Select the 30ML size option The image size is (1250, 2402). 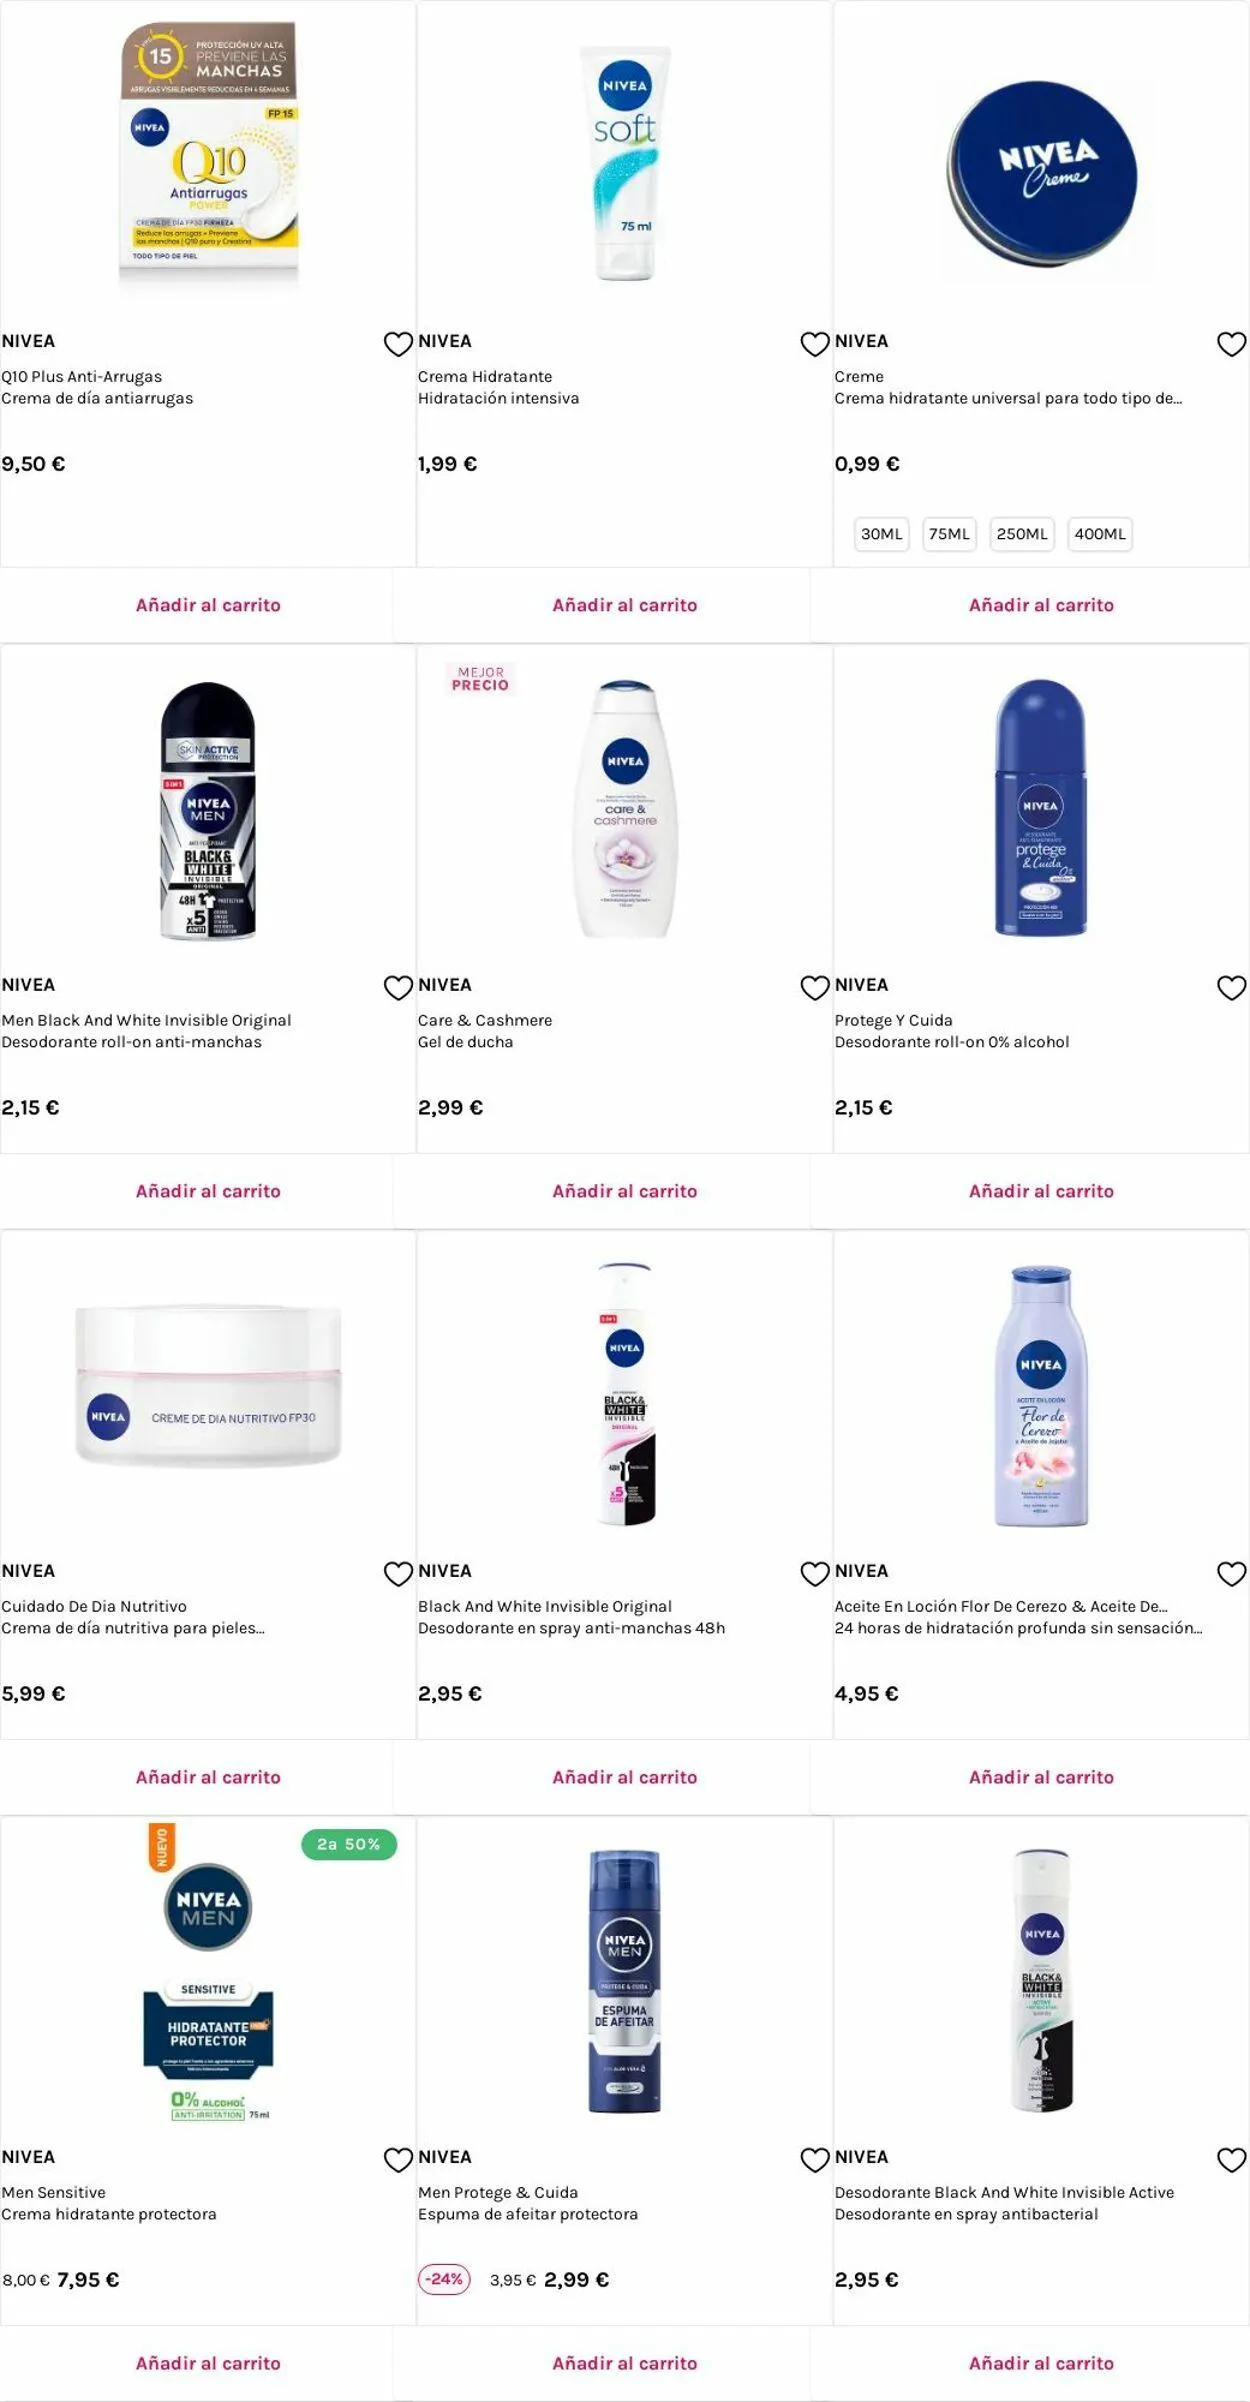pos(881,534)
